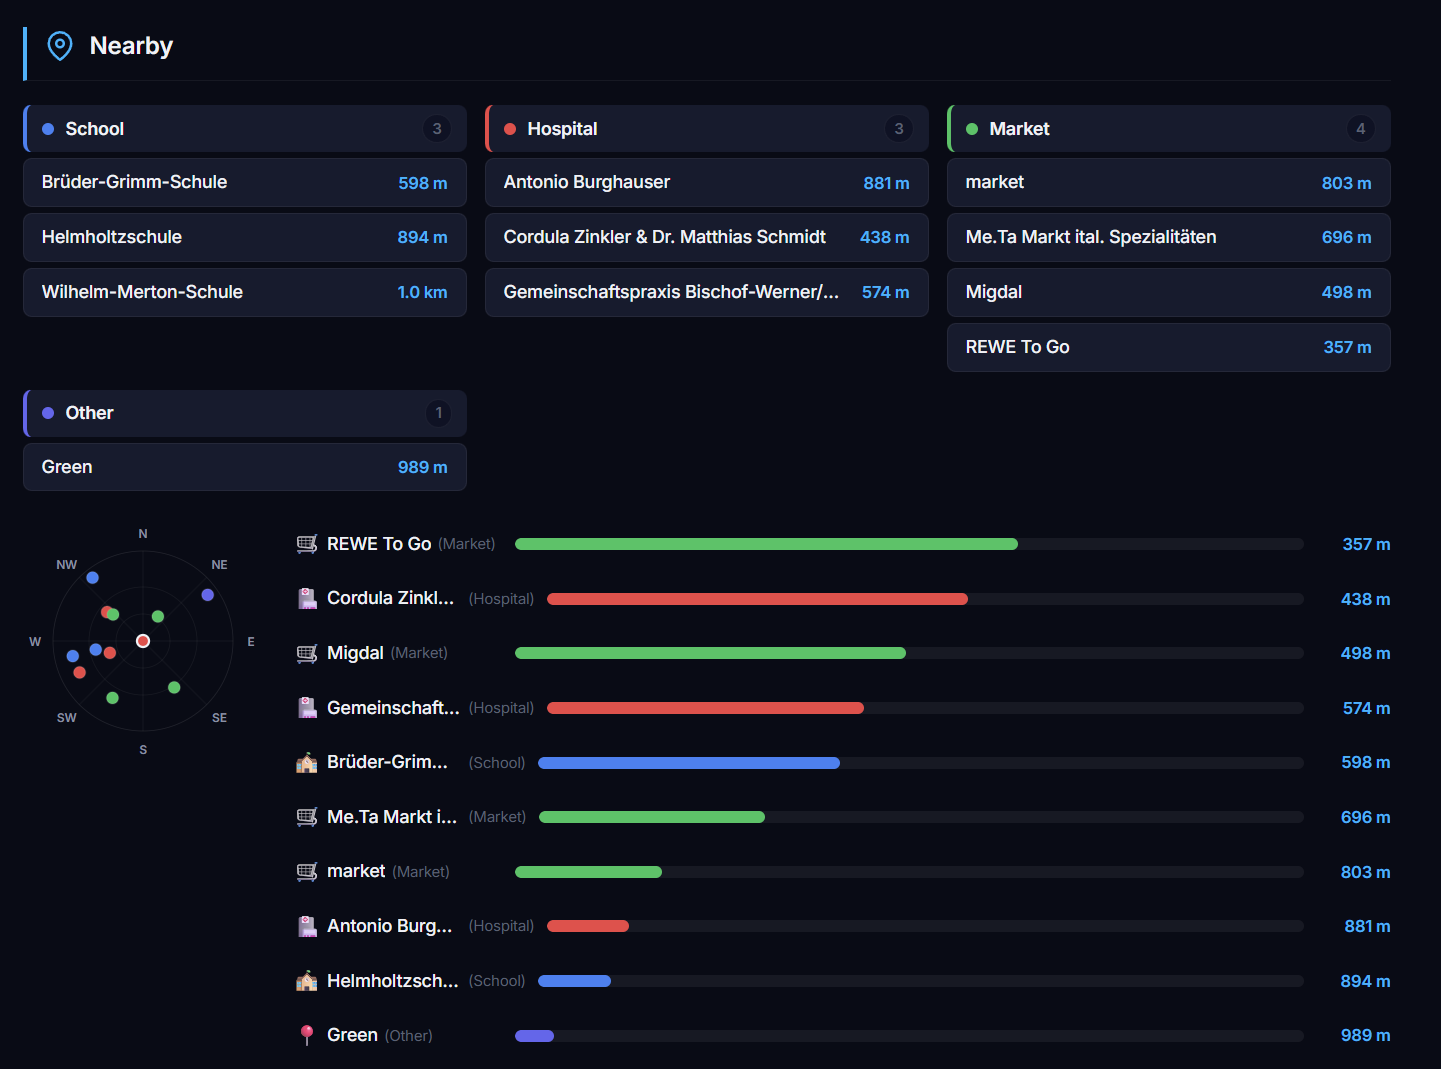This screenshot has height=1069, width=1441.
Task: Click the center marker on the compass radar
Action: point(143,641)
